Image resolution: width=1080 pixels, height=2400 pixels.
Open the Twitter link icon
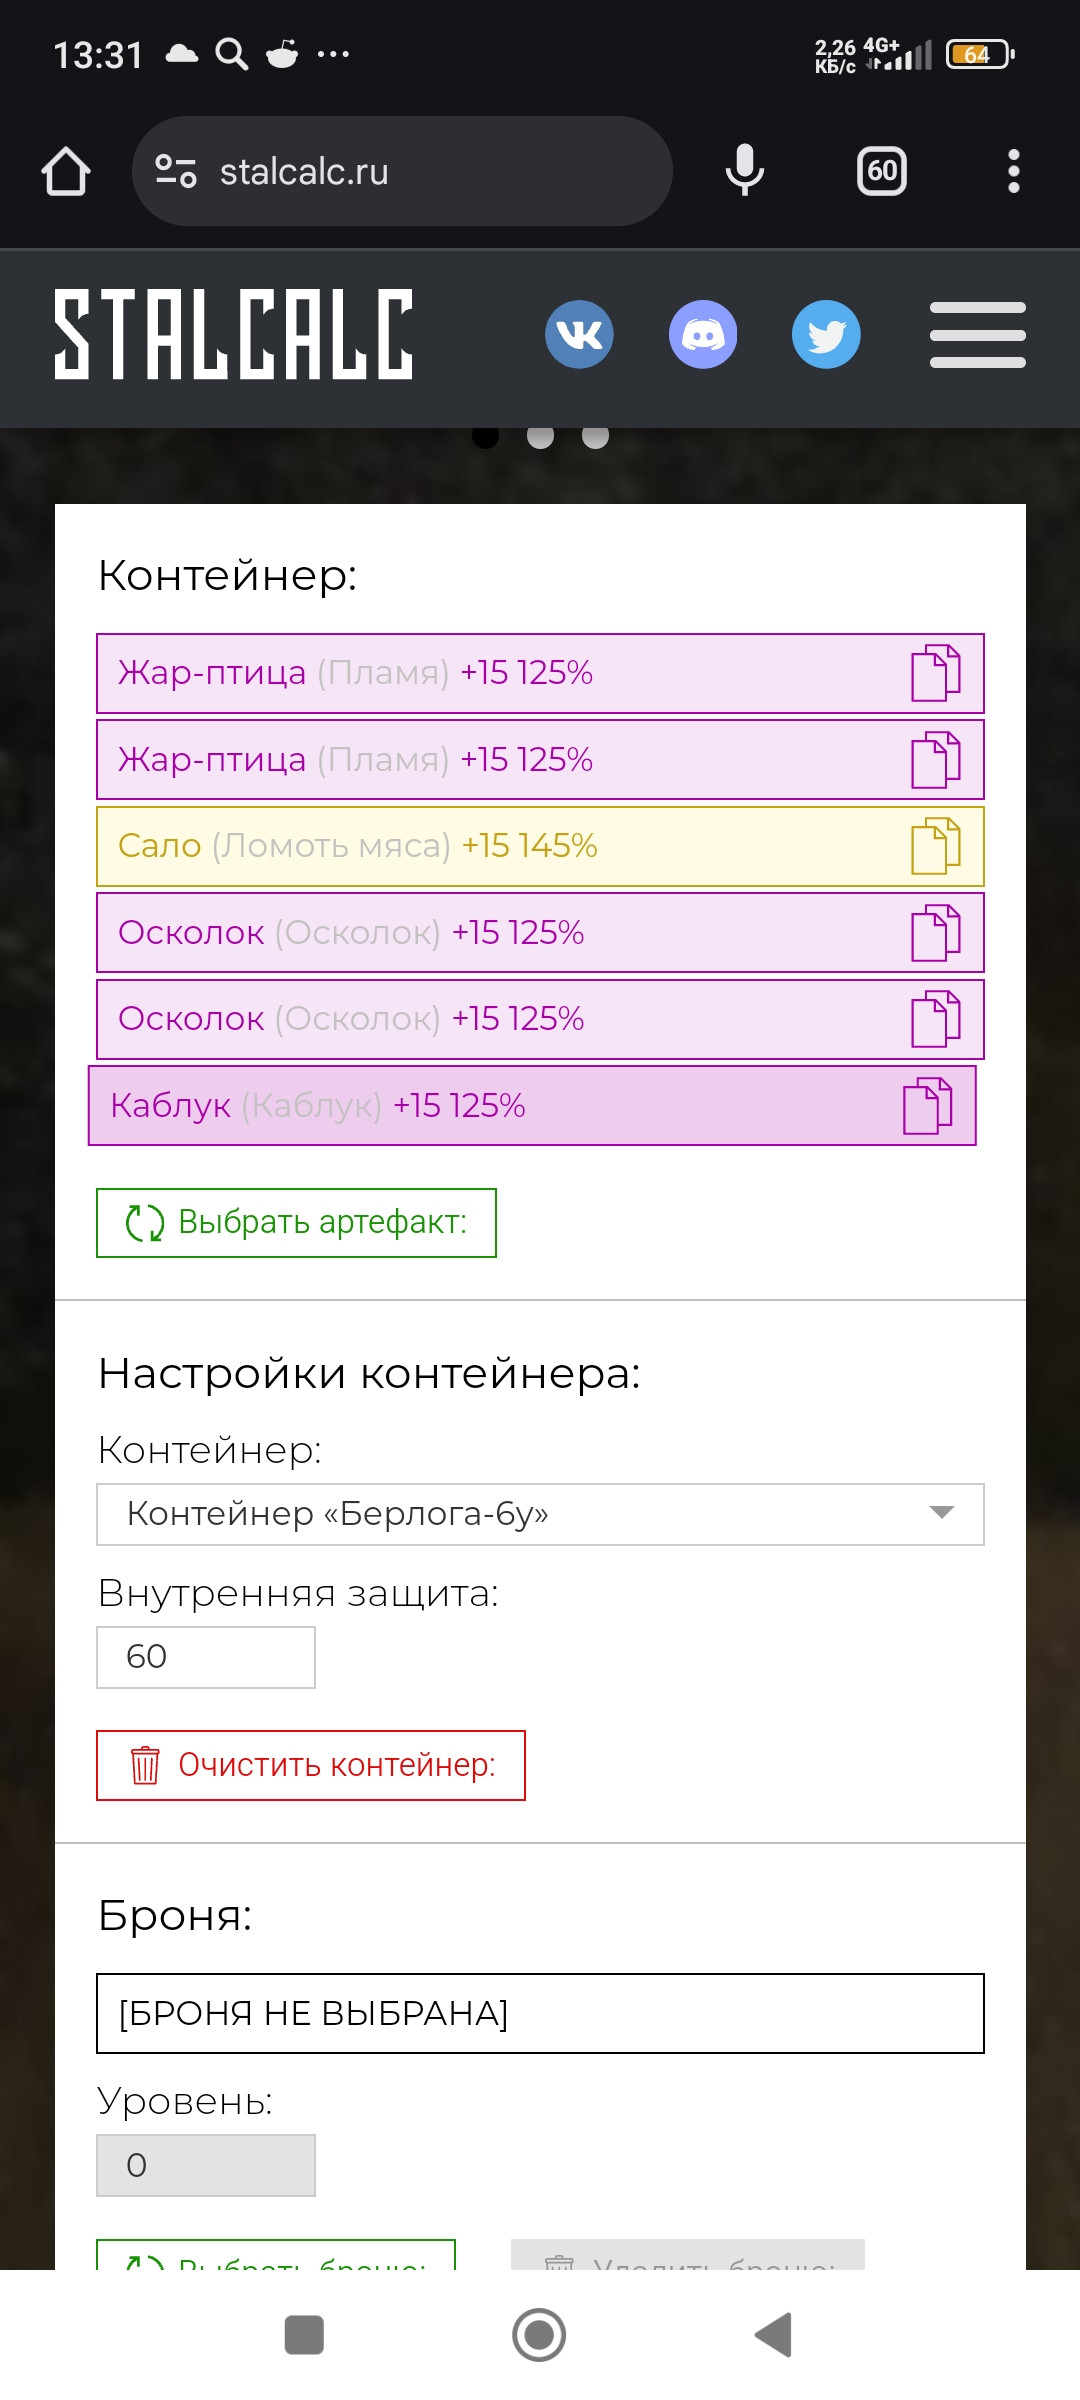tap(826, 334)
